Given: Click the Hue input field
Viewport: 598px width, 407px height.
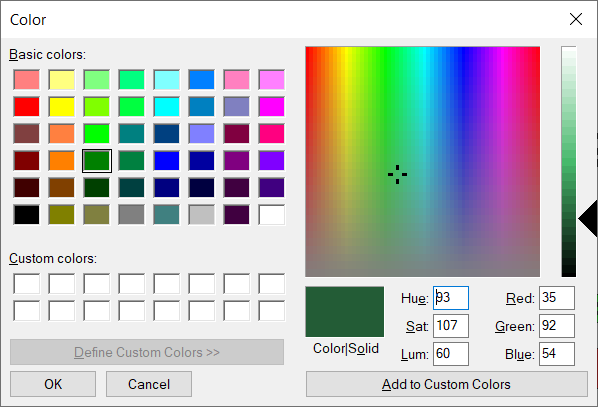Looking at the screenshot, I should pos(451,298).
